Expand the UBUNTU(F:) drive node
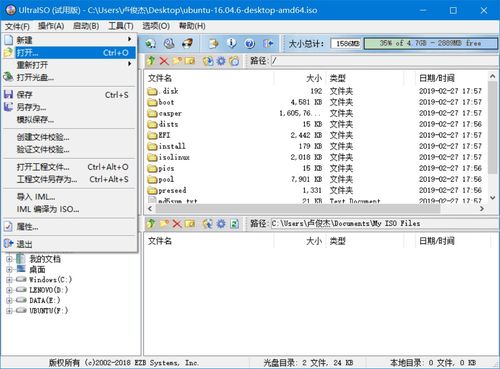Screen dimensions: 500x369 [x=9, y=311]
